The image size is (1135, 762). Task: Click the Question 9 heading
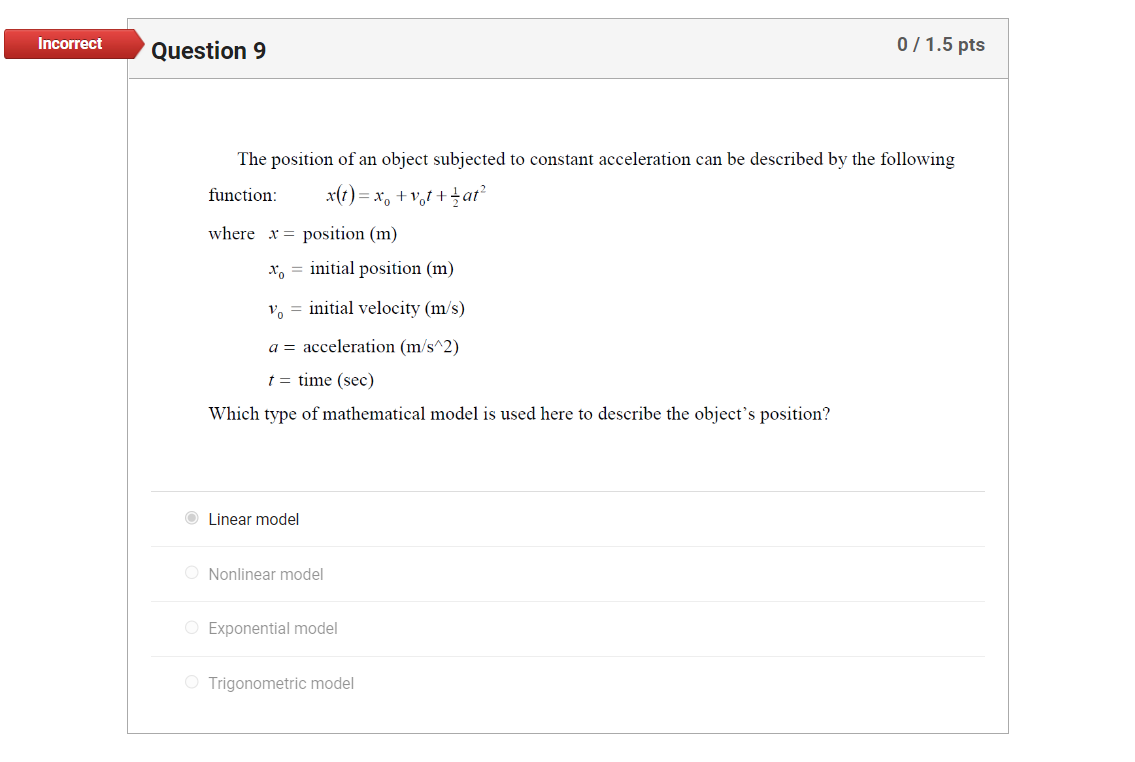pyautogui.click(x=209, y=50)
